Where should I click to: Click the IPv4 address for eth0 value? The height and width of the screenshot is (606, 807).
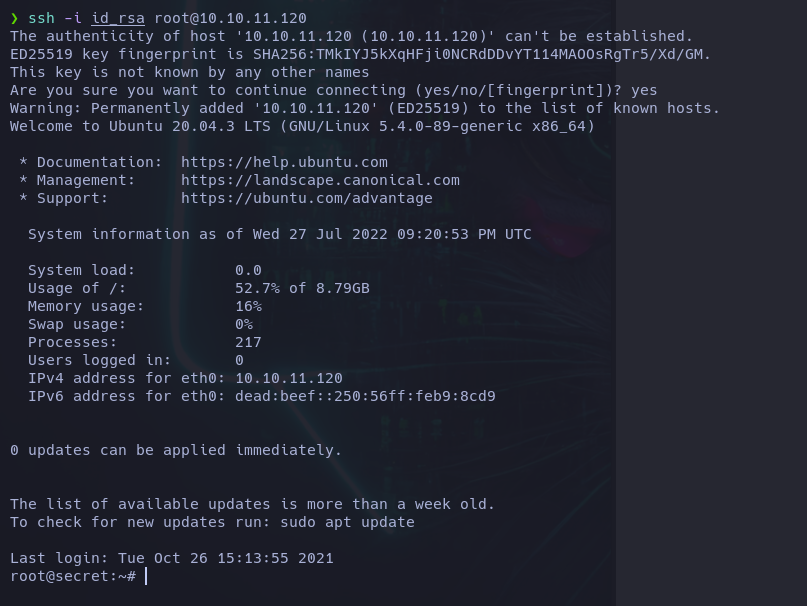(x=288, y=378)
